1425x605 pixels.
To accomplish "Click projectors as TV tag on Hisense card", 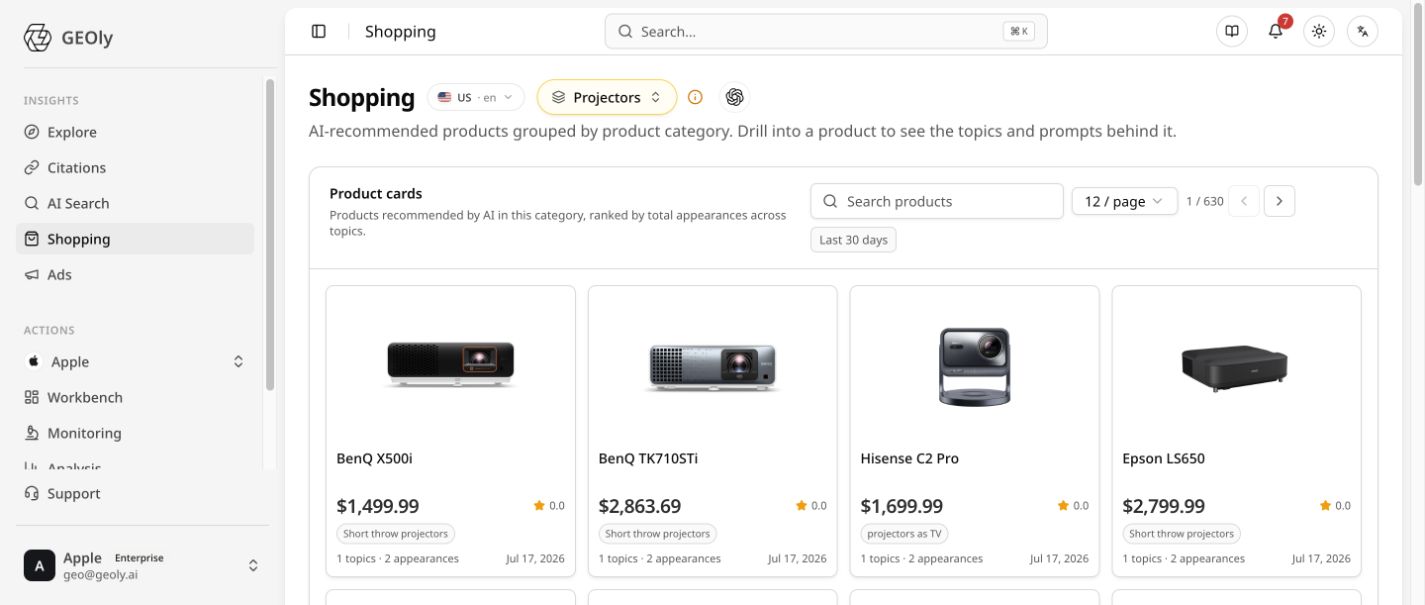I will pos(906,534).
